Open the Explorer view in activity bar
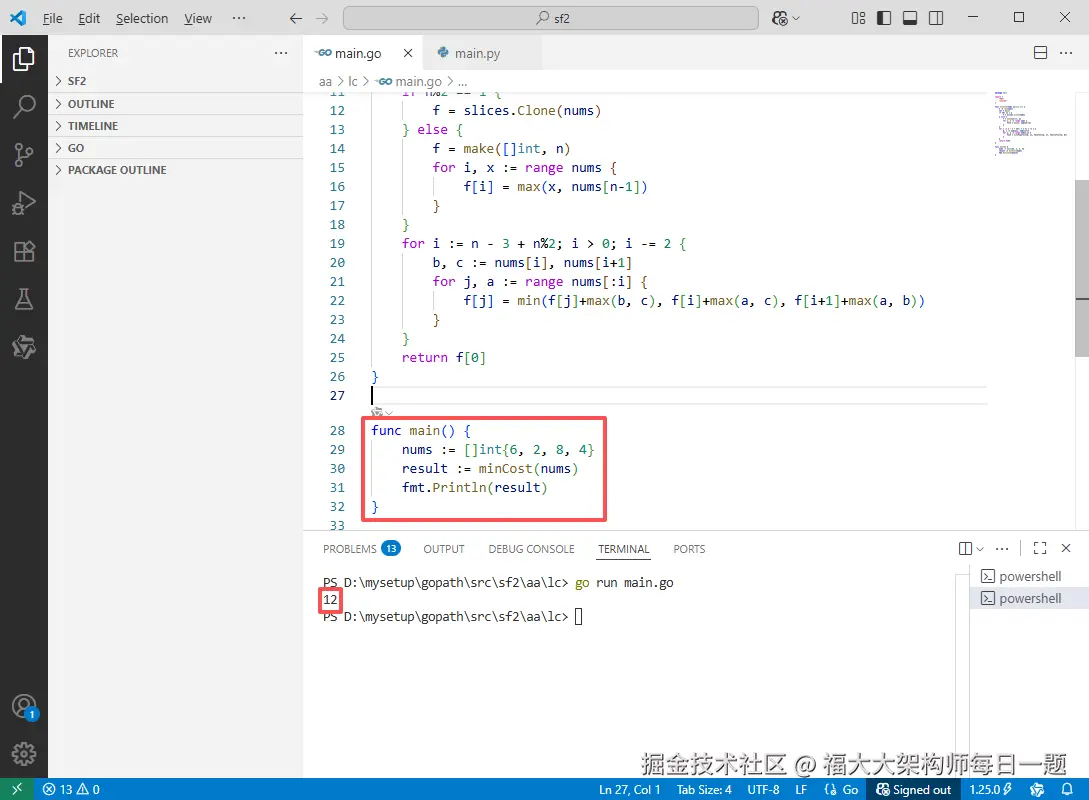 [24, 59]
